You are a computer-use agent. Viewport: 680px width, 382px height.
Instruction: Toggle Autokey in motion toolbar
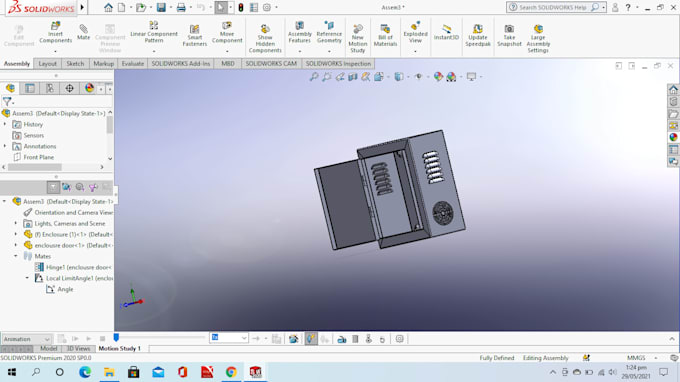click(x=311, y=339)
